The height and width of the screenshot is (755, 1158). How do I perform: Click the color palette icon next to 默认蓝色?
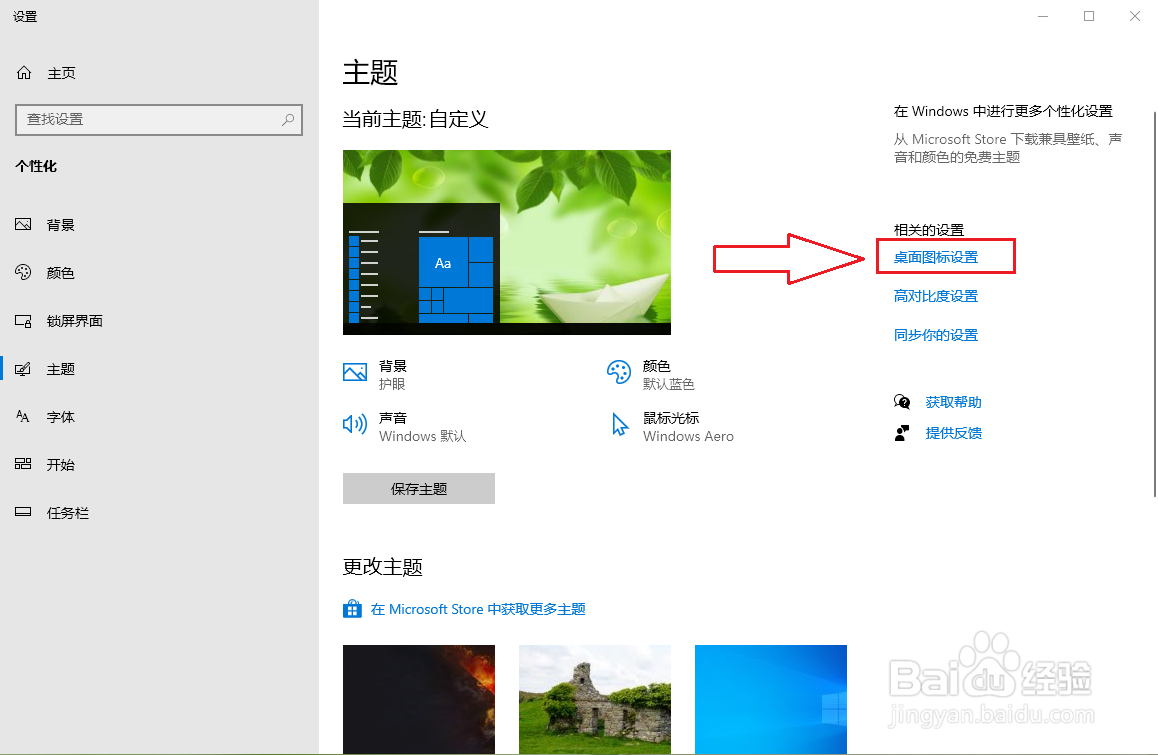point(619,372)
